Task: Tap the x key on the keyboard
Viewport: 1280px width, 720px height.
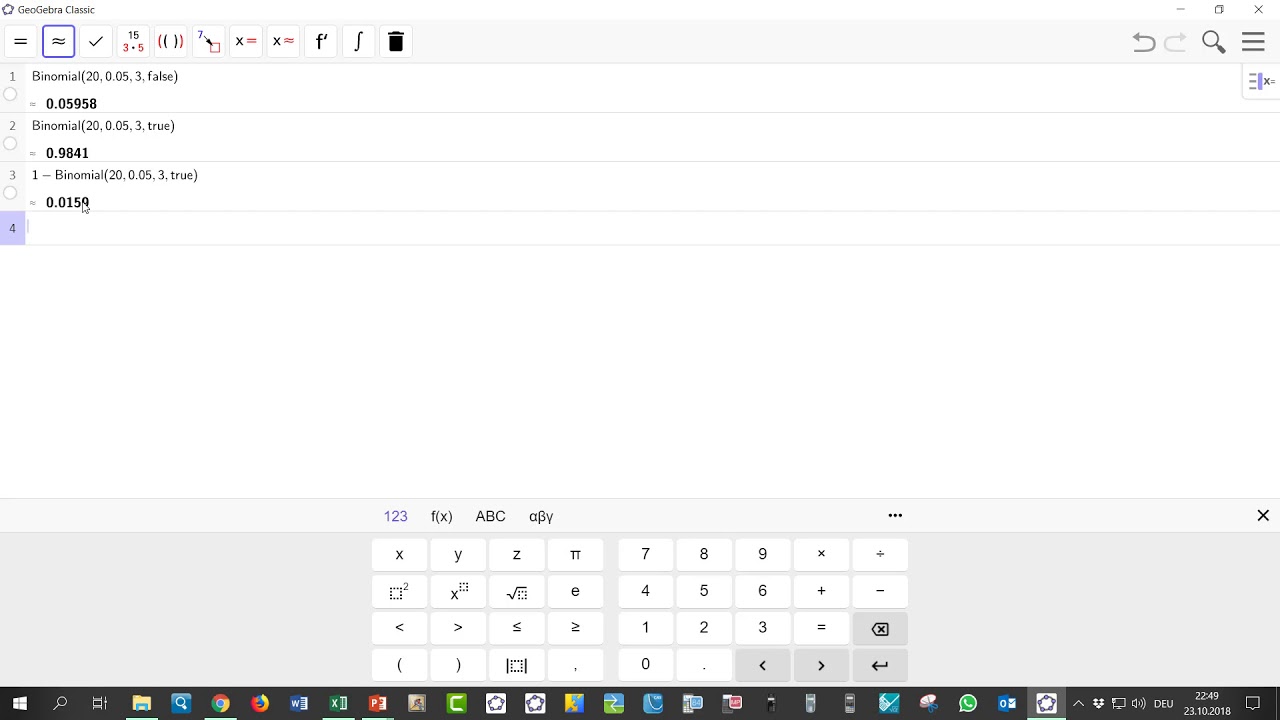Action: [399, 554]
